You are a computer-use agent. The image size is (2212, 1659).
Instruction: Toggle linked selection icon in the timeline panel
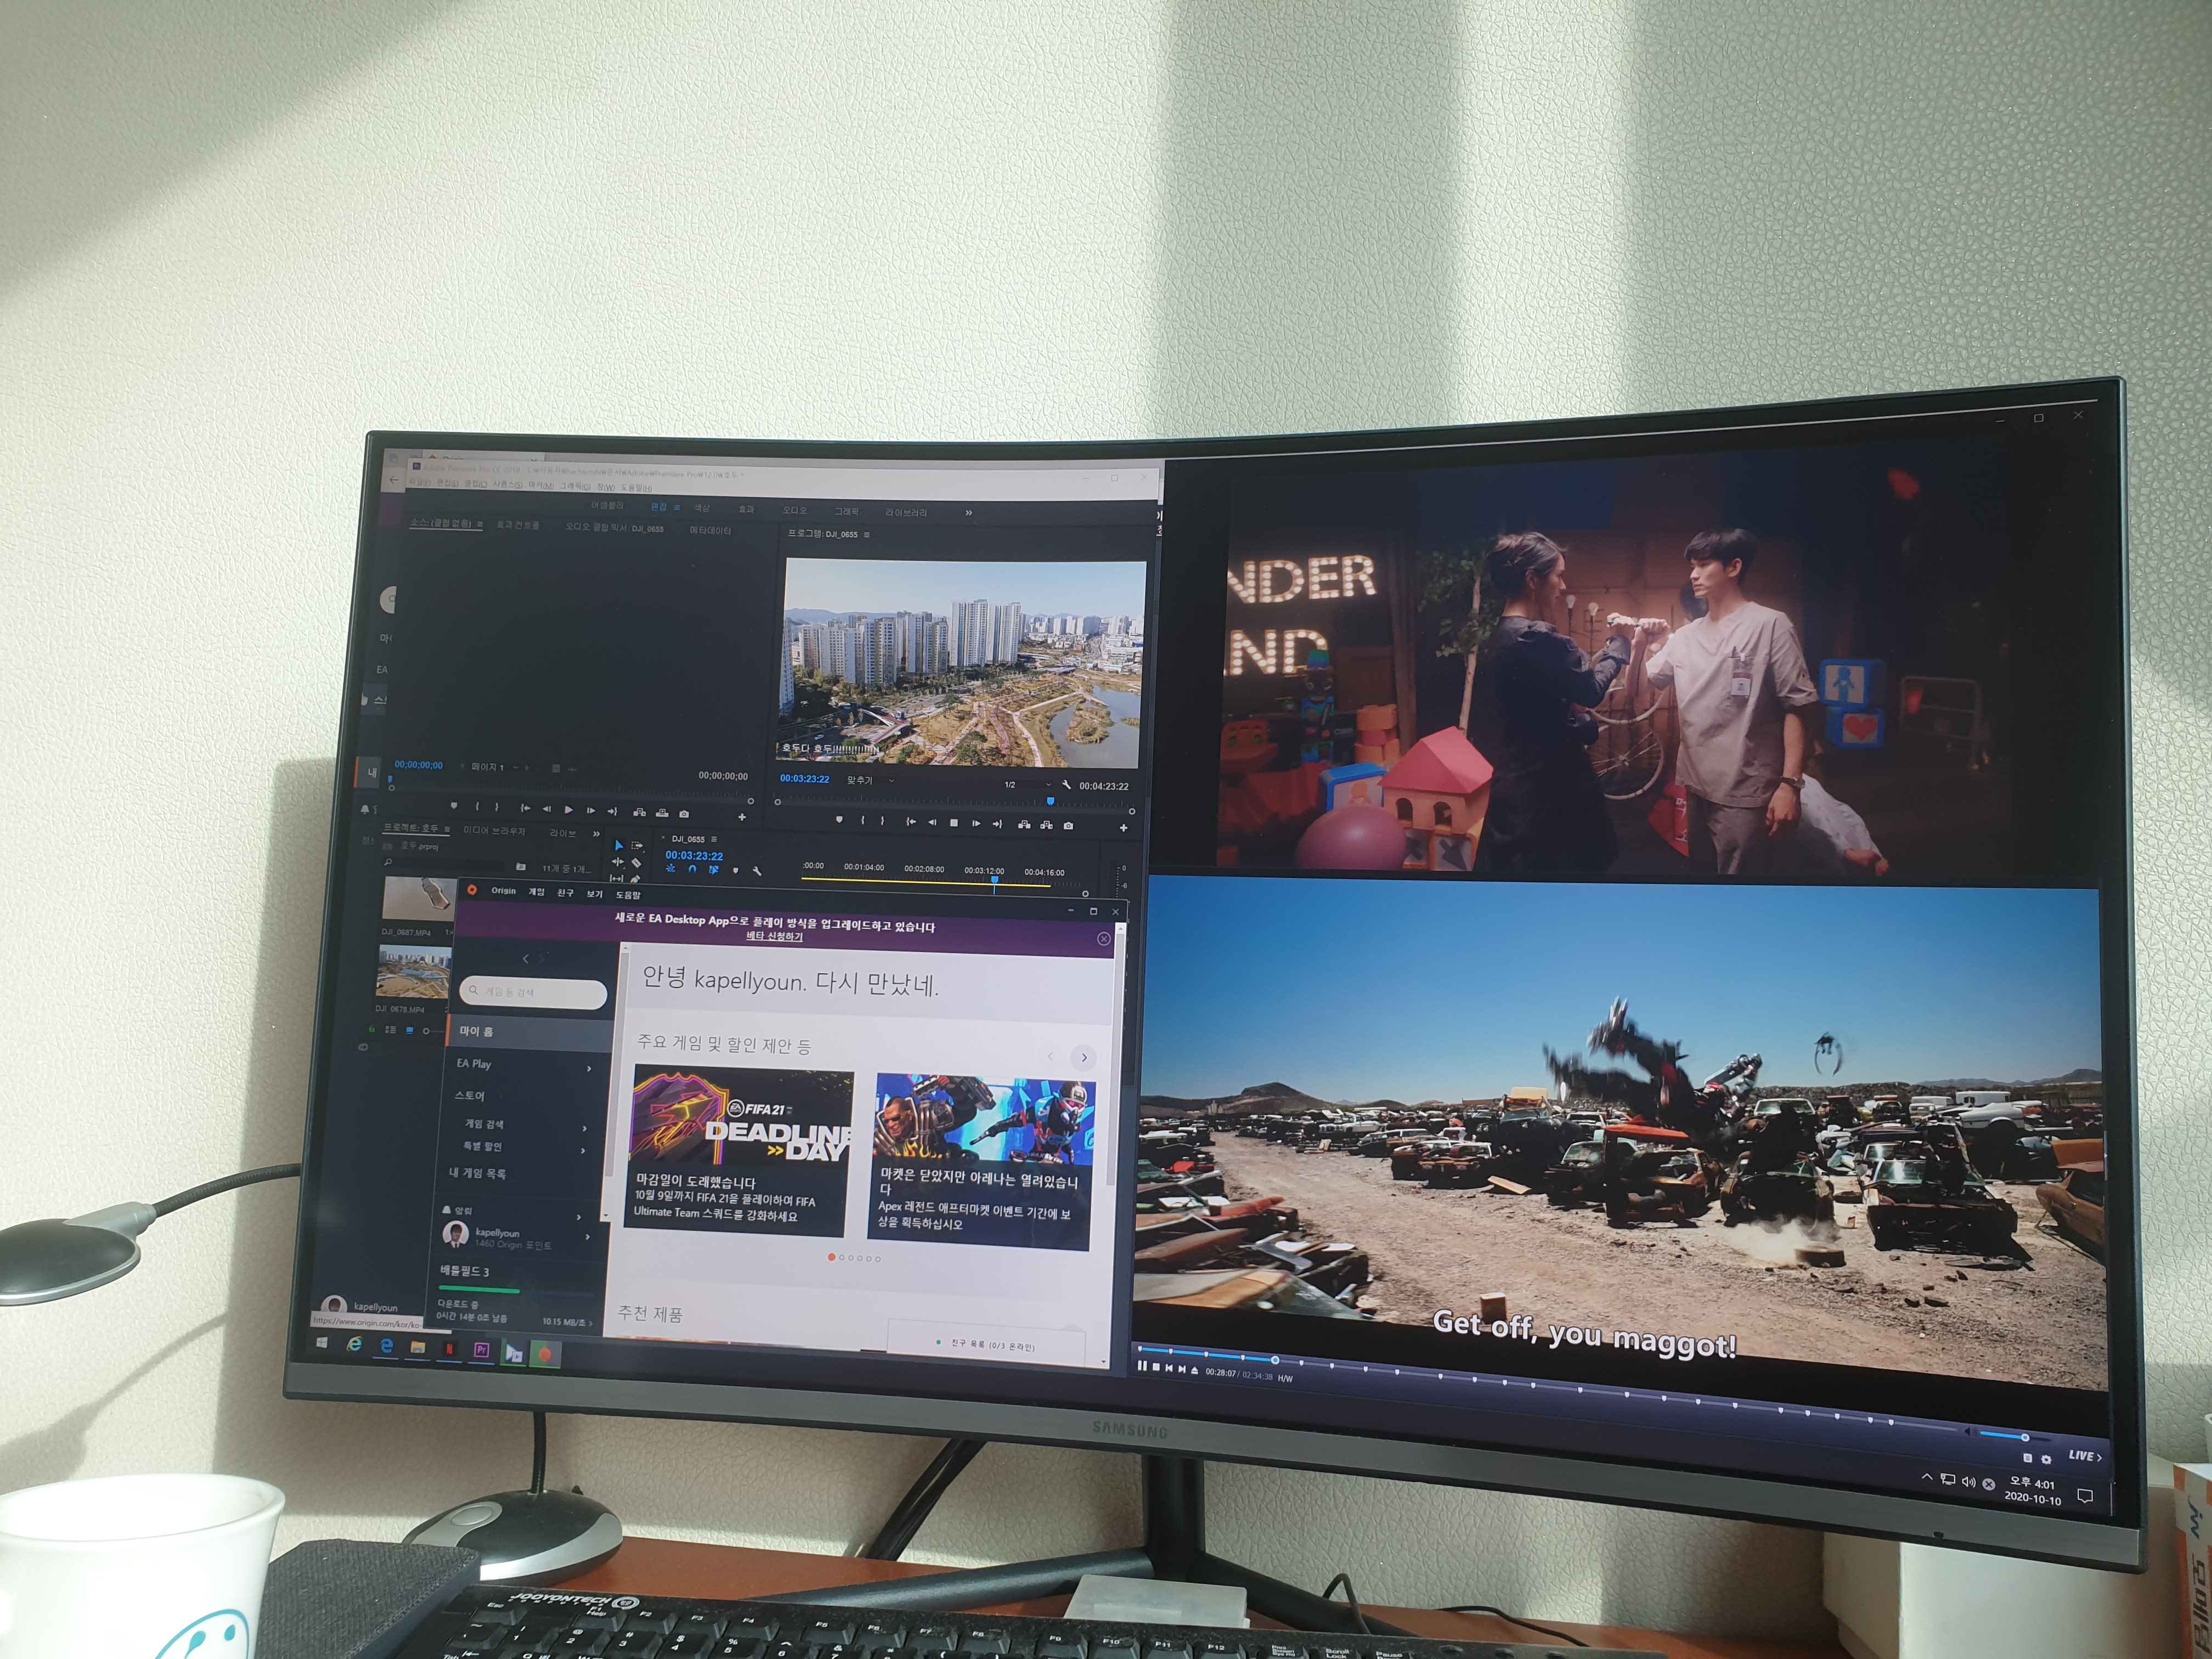[x=713, y=870]
